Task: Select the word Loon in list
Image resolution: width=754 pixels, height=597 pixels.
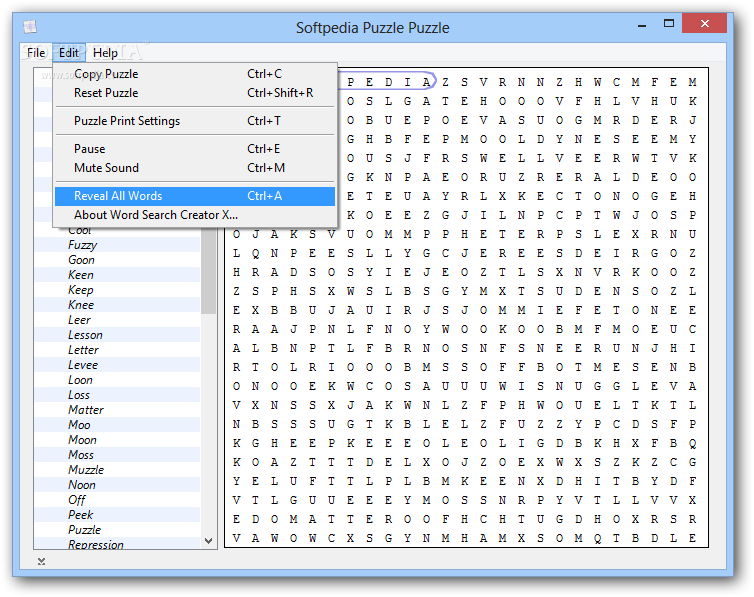Action: [80, 380]
